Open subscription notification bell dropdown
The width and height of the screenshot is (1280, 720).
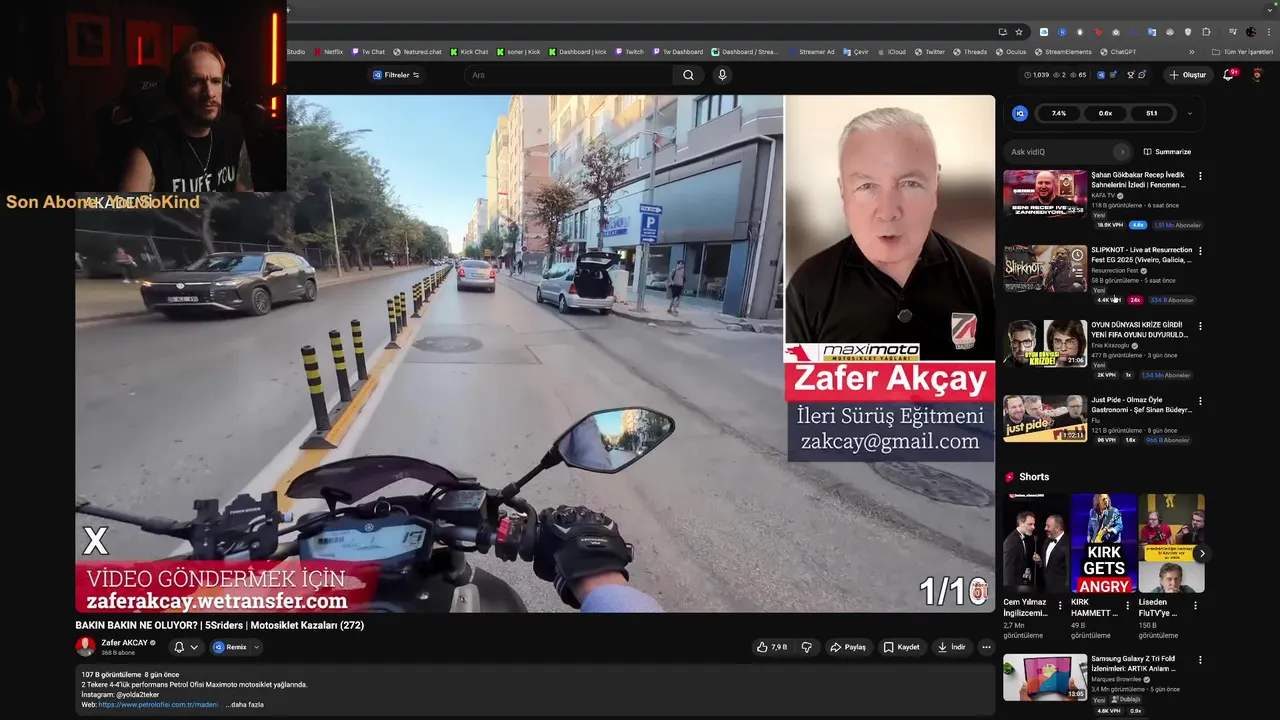pos(185,647)
